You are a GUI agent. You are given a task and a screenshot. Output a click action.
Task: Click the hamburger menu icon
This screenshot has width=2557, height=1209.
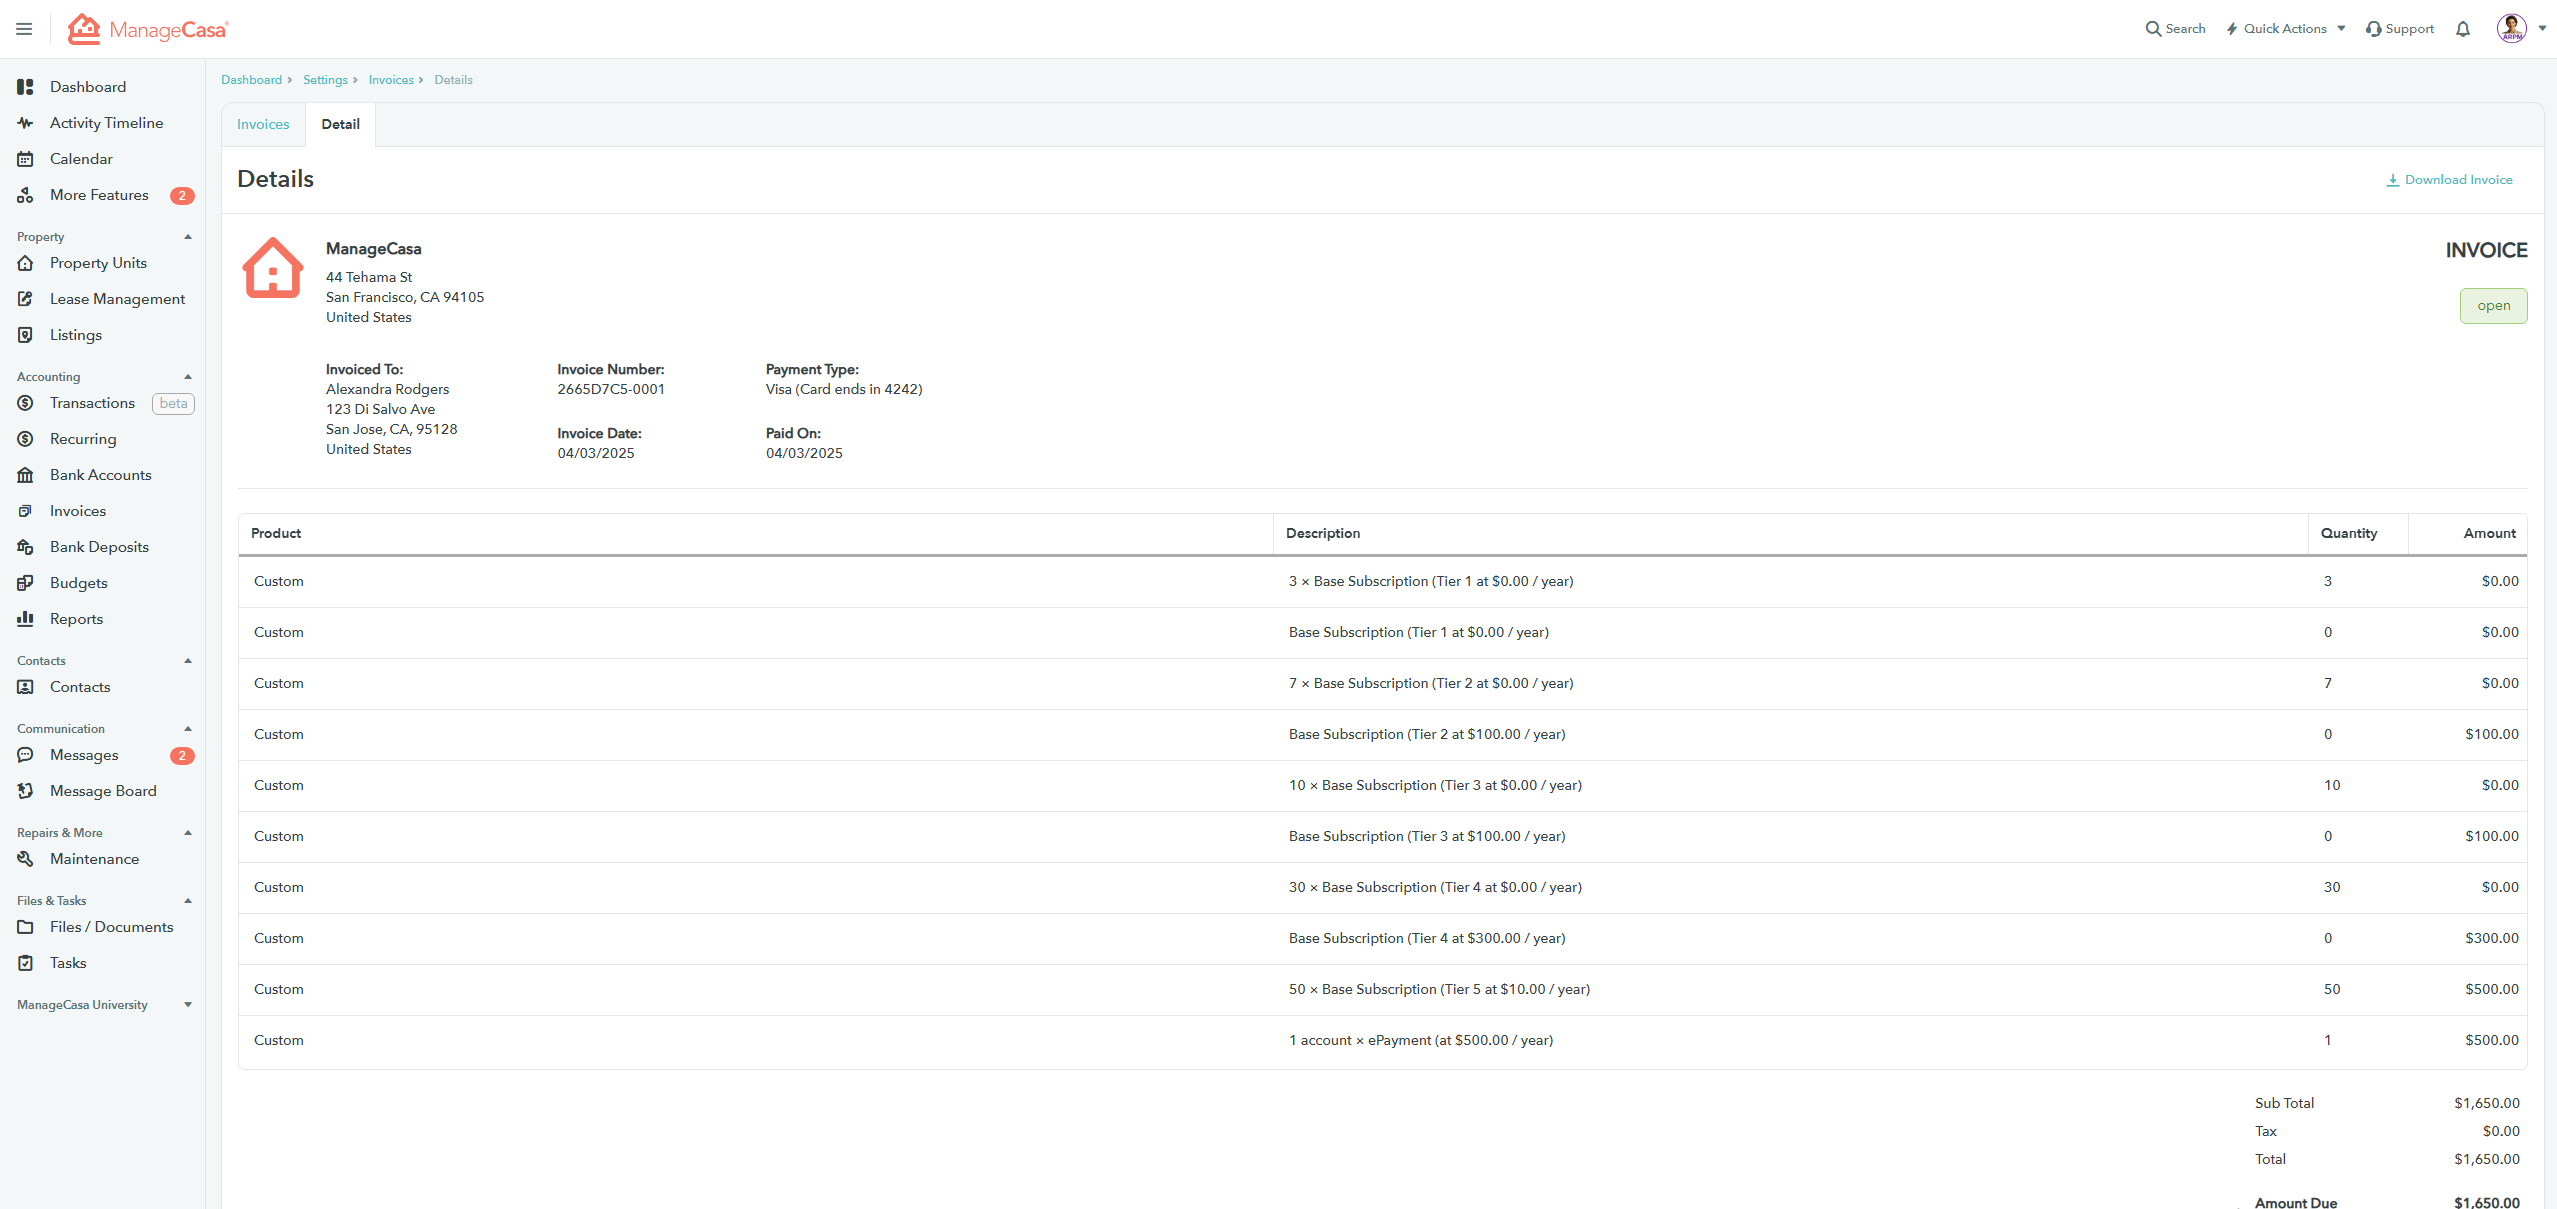[x=24, y=29]
